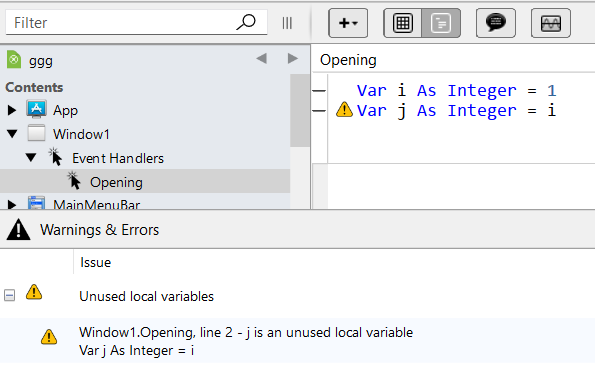Click the Issue column header
The image size is (595, 385).
(x=96, y=262)
